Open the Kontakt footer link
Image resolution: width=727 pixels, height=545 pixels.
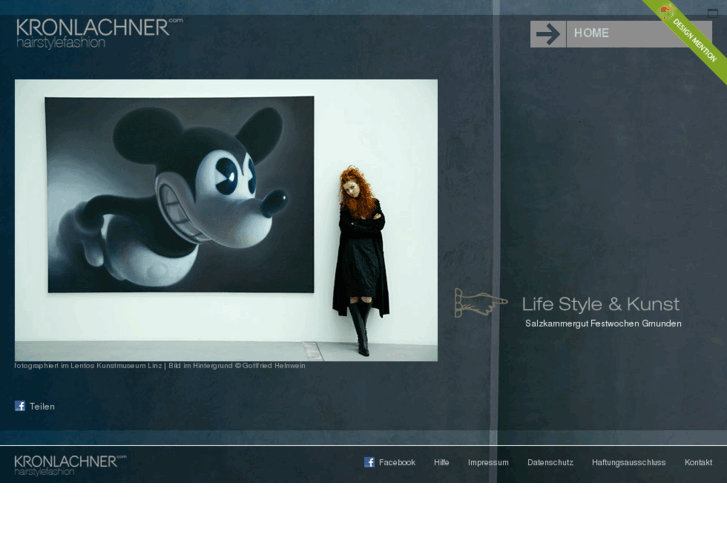pyautogui.click(x=698, y=462)
